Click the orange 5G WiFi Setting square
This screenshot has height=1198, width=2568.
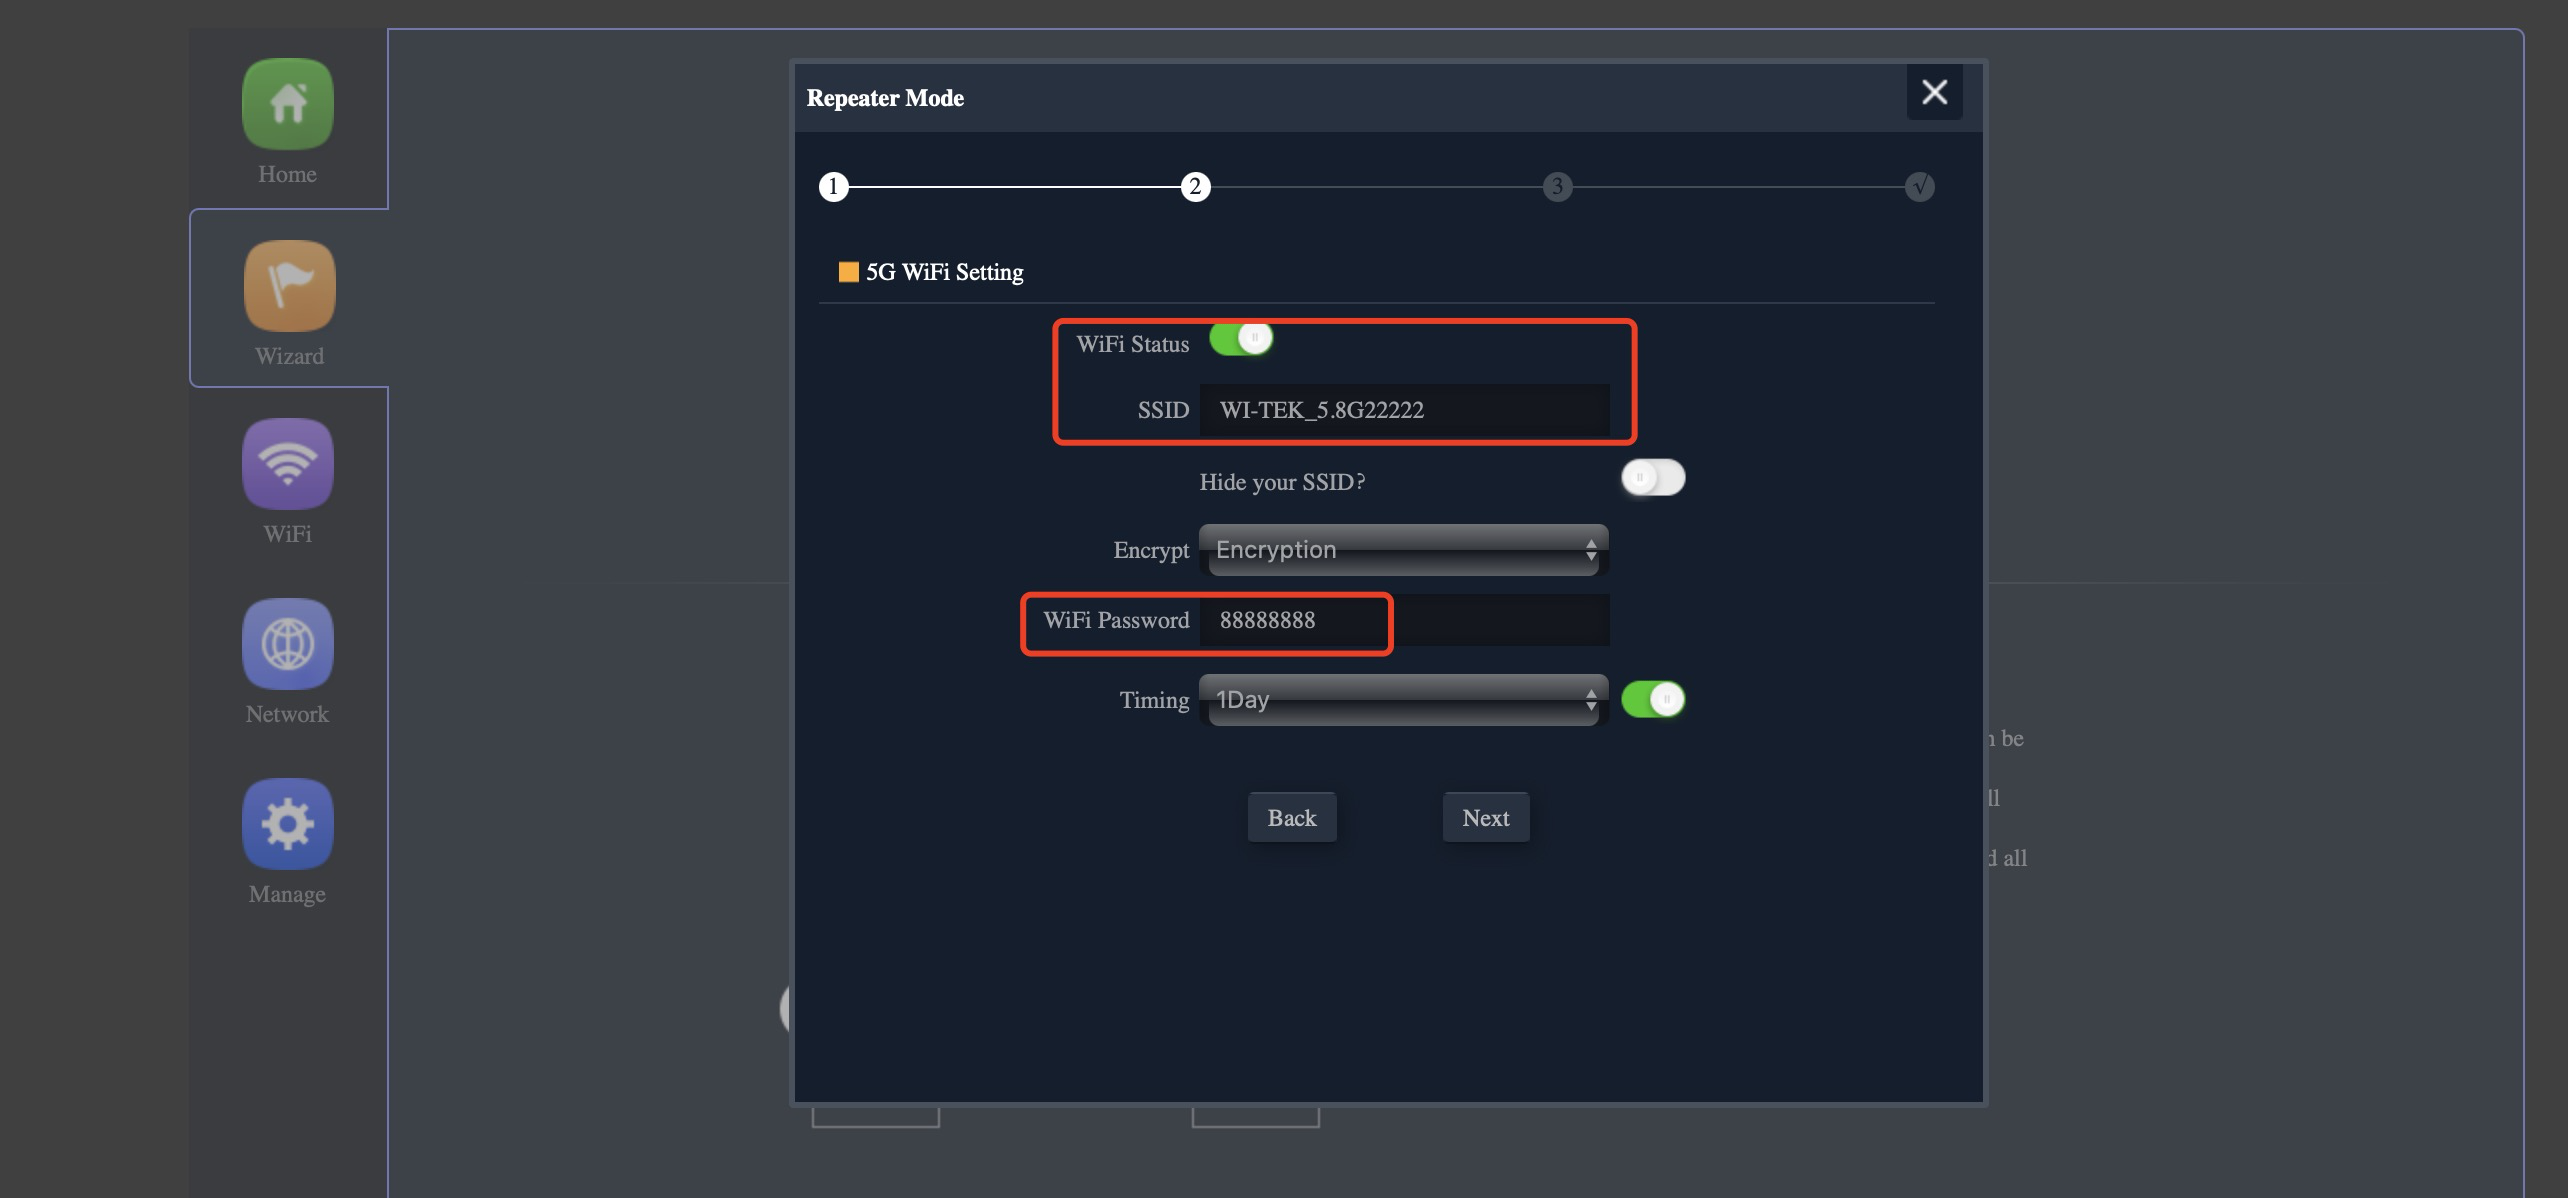[848, 272]
